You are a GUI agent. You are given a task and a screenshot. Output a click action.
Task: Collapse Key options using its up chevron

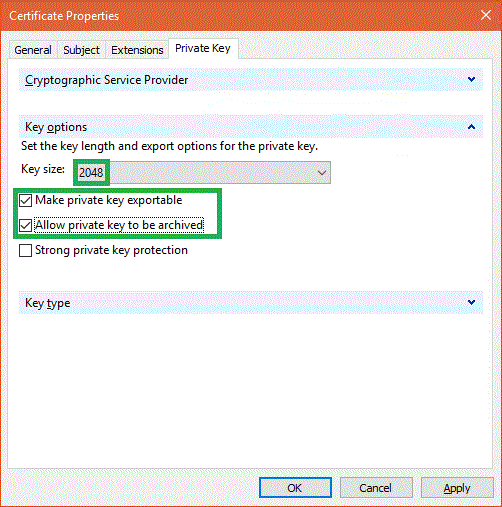tap(471, 127)
